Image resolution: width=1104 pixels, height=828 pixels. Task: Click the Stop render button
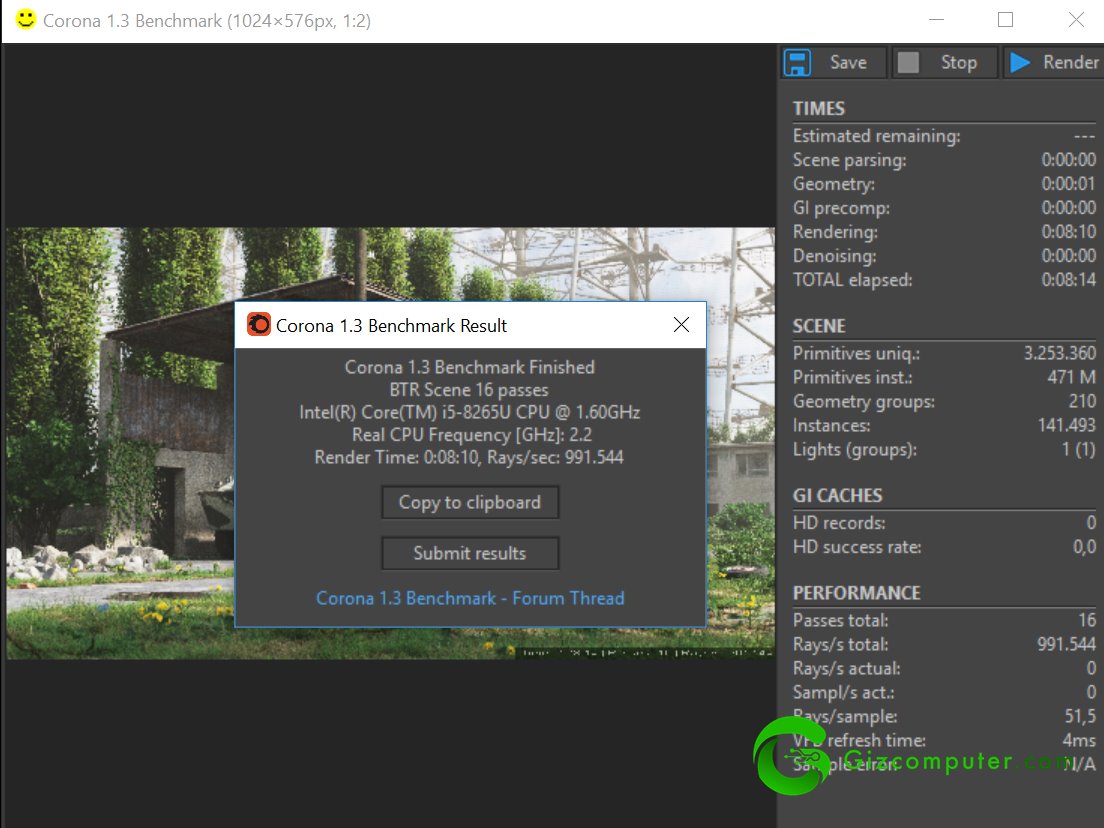point(945,63)
